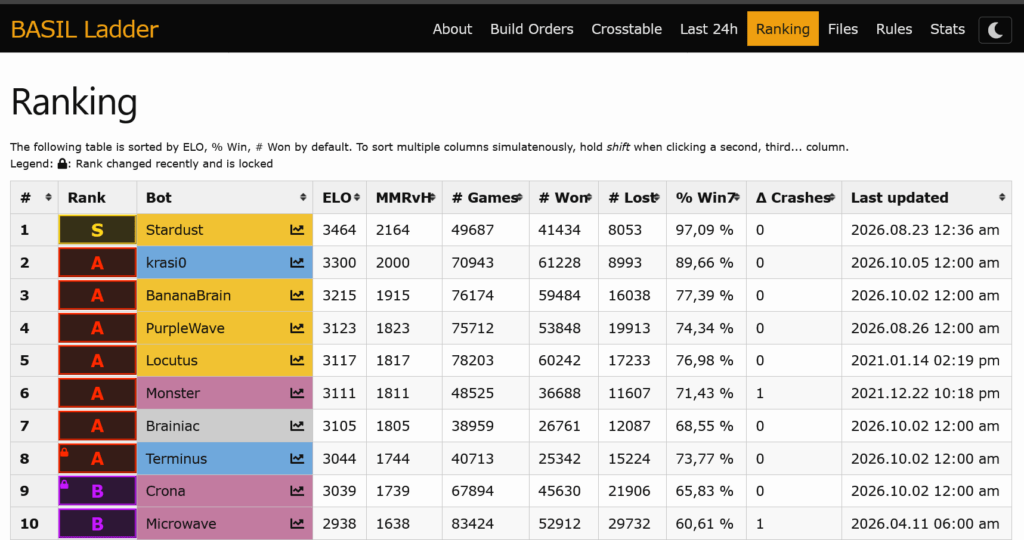Open Monster rating chart icon
Screen dimensions: 1024x540
(x=297, y=393)
